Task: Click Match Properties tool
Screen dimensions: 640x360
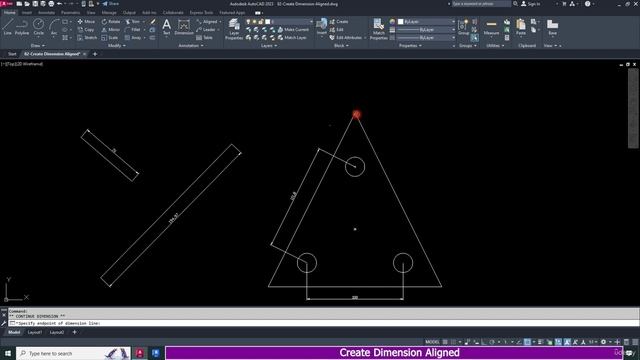Action: (378, 29)
